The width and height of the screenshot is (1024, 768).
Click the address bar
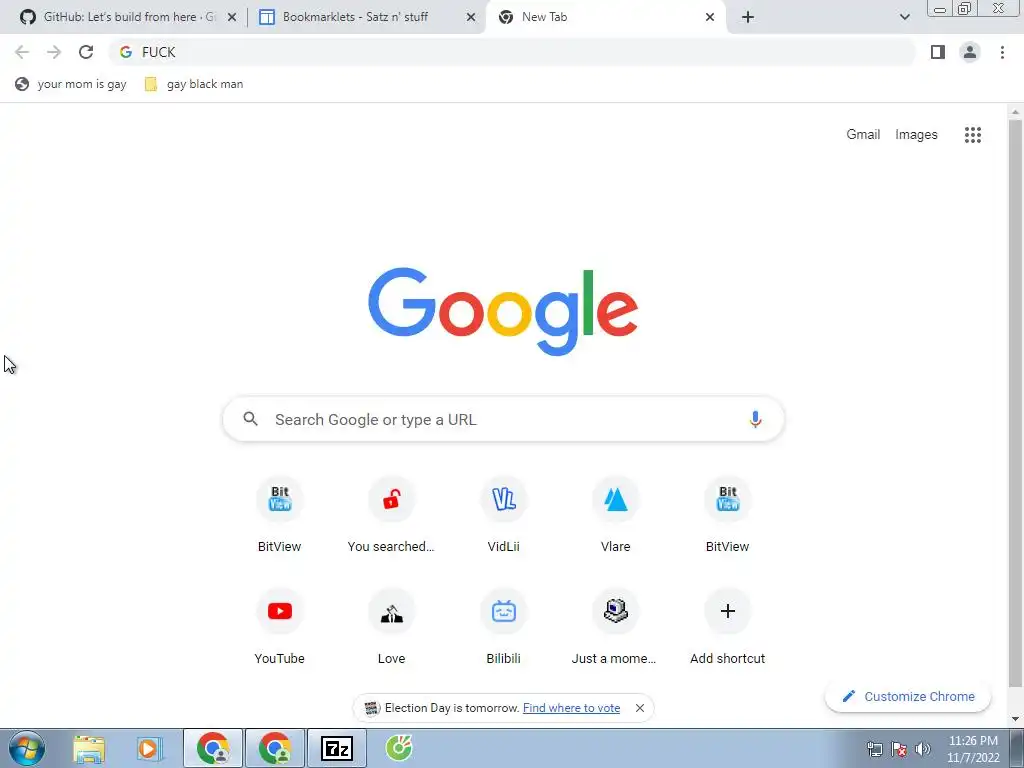[x=513, y=52]
